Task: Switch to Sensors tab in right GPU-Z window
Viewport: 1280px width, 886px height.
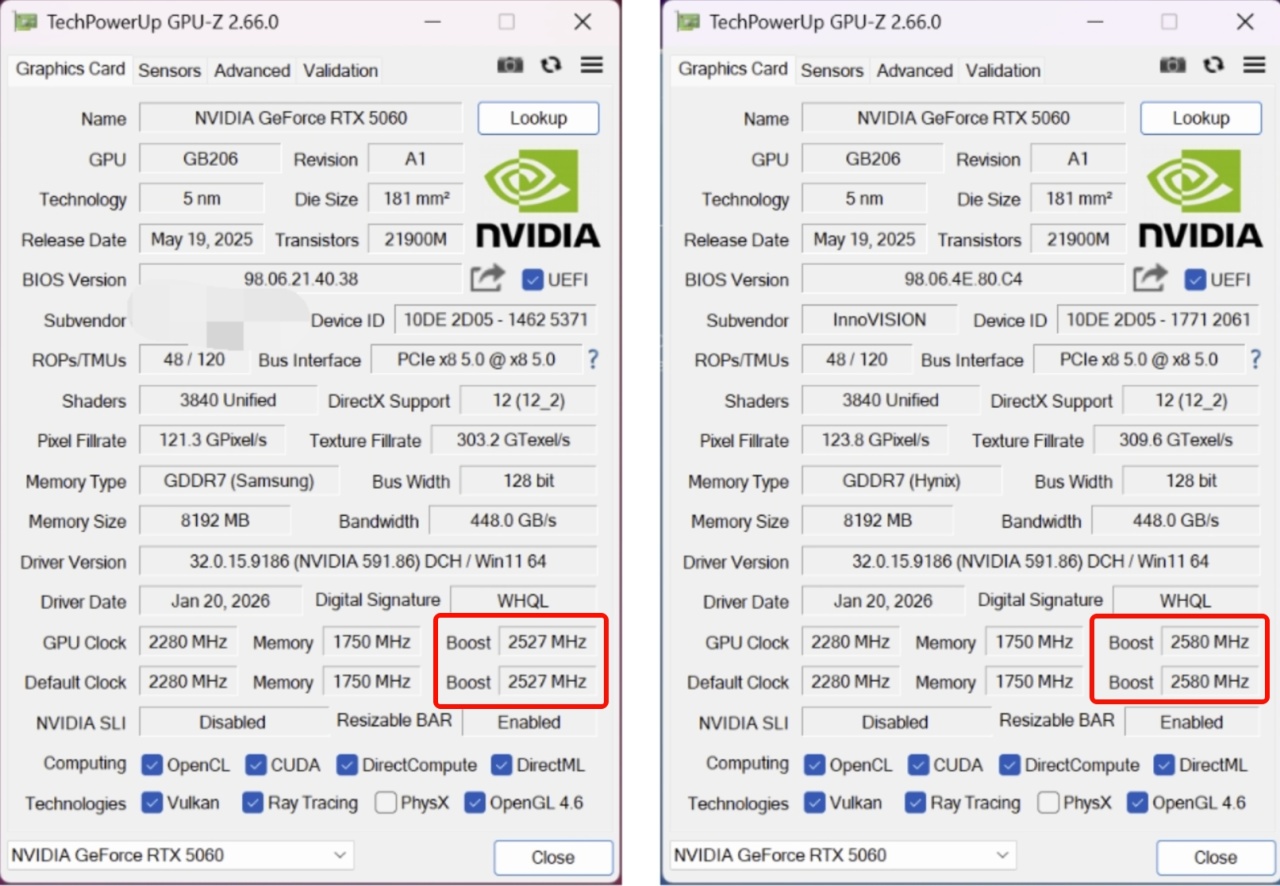Action: tap(833, 70)
